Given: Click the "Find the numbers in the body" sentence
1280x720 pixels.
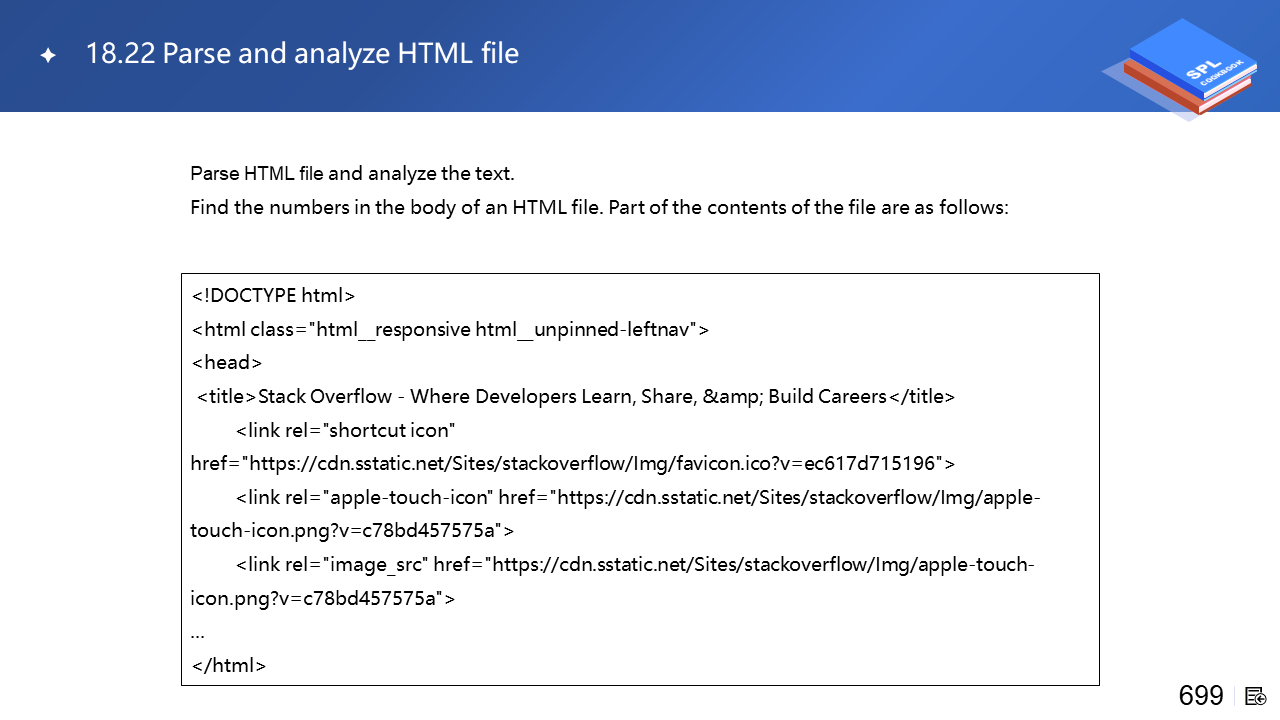Looking at the screenshot, I should (599, 209).
